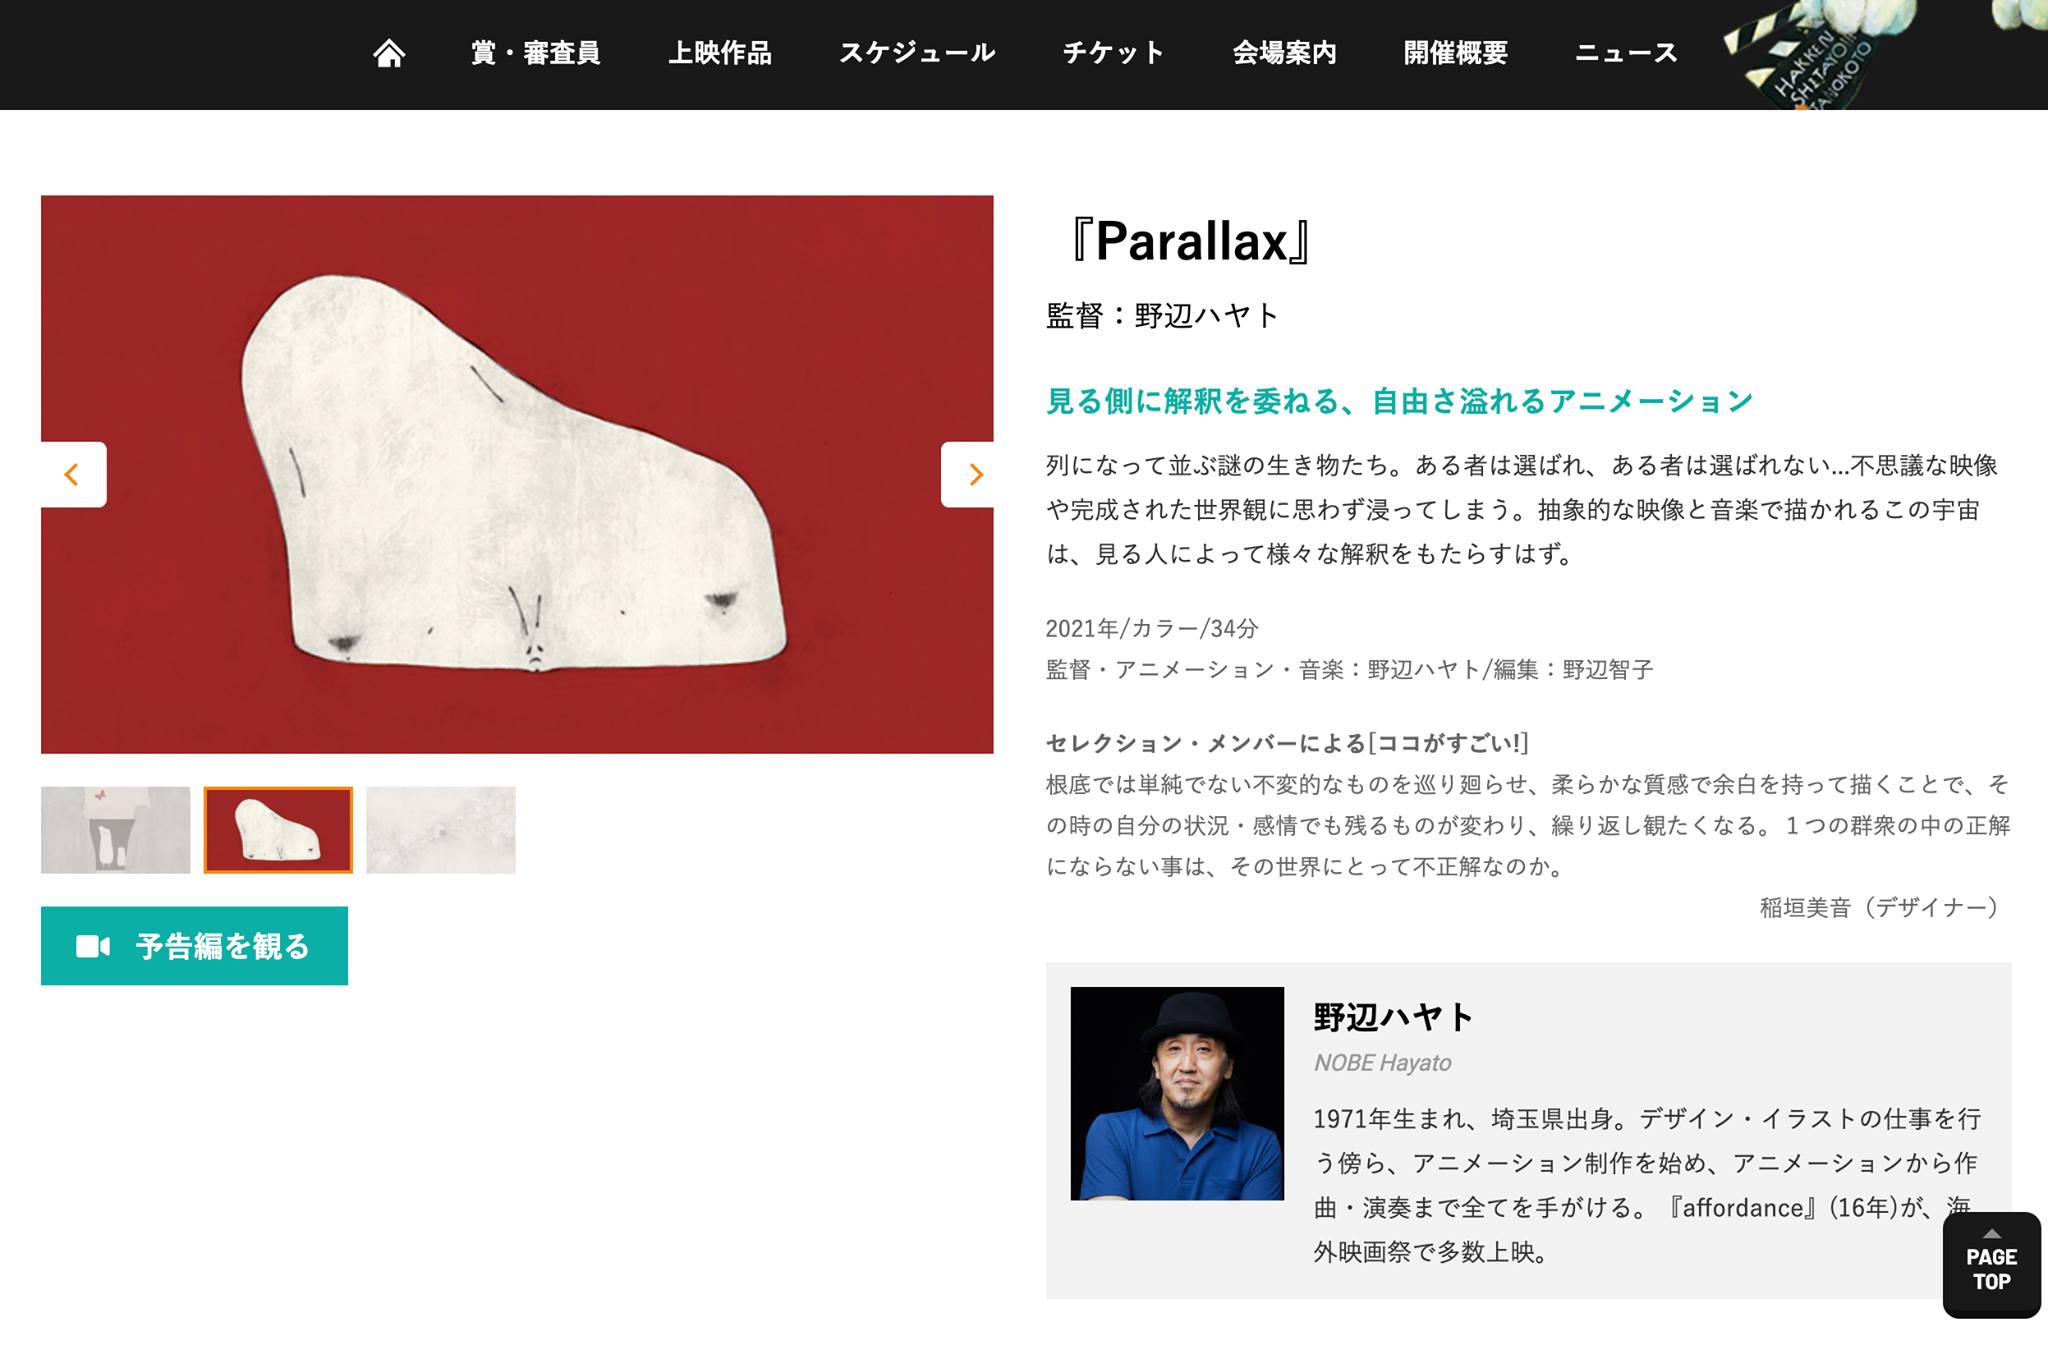The width and height of the screenshot is (2048, 1345).
Task: Select the red highlighted thumbnail
Action: 278,830
